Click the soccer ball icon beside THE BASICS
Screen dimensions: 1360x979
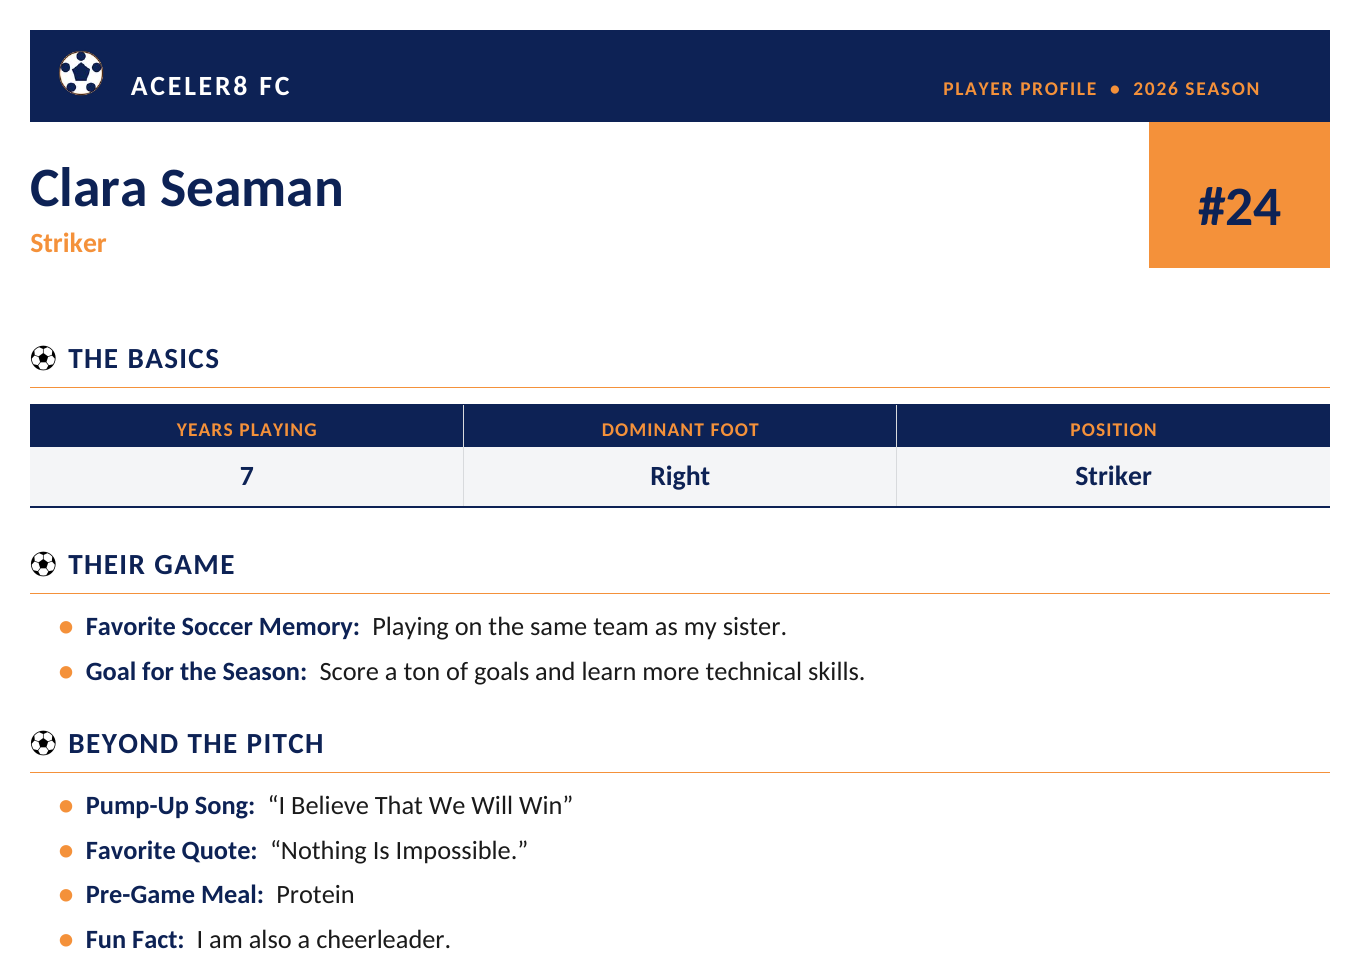43,358
